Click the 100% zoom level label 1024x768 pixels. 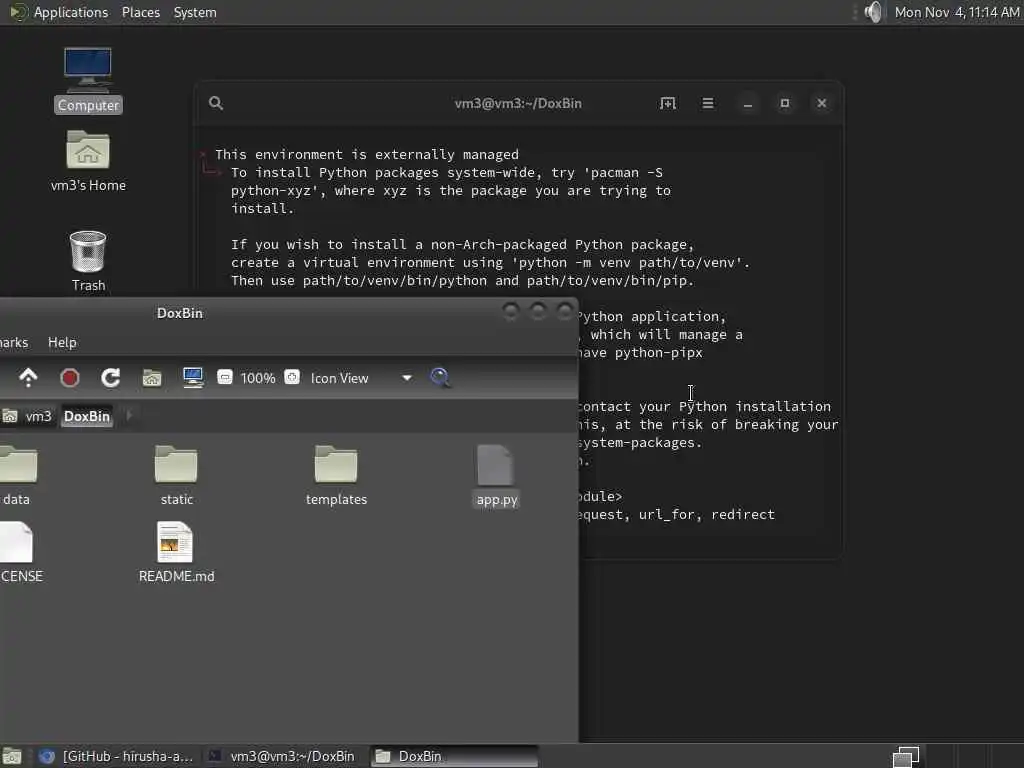click(x=258, y=378)
